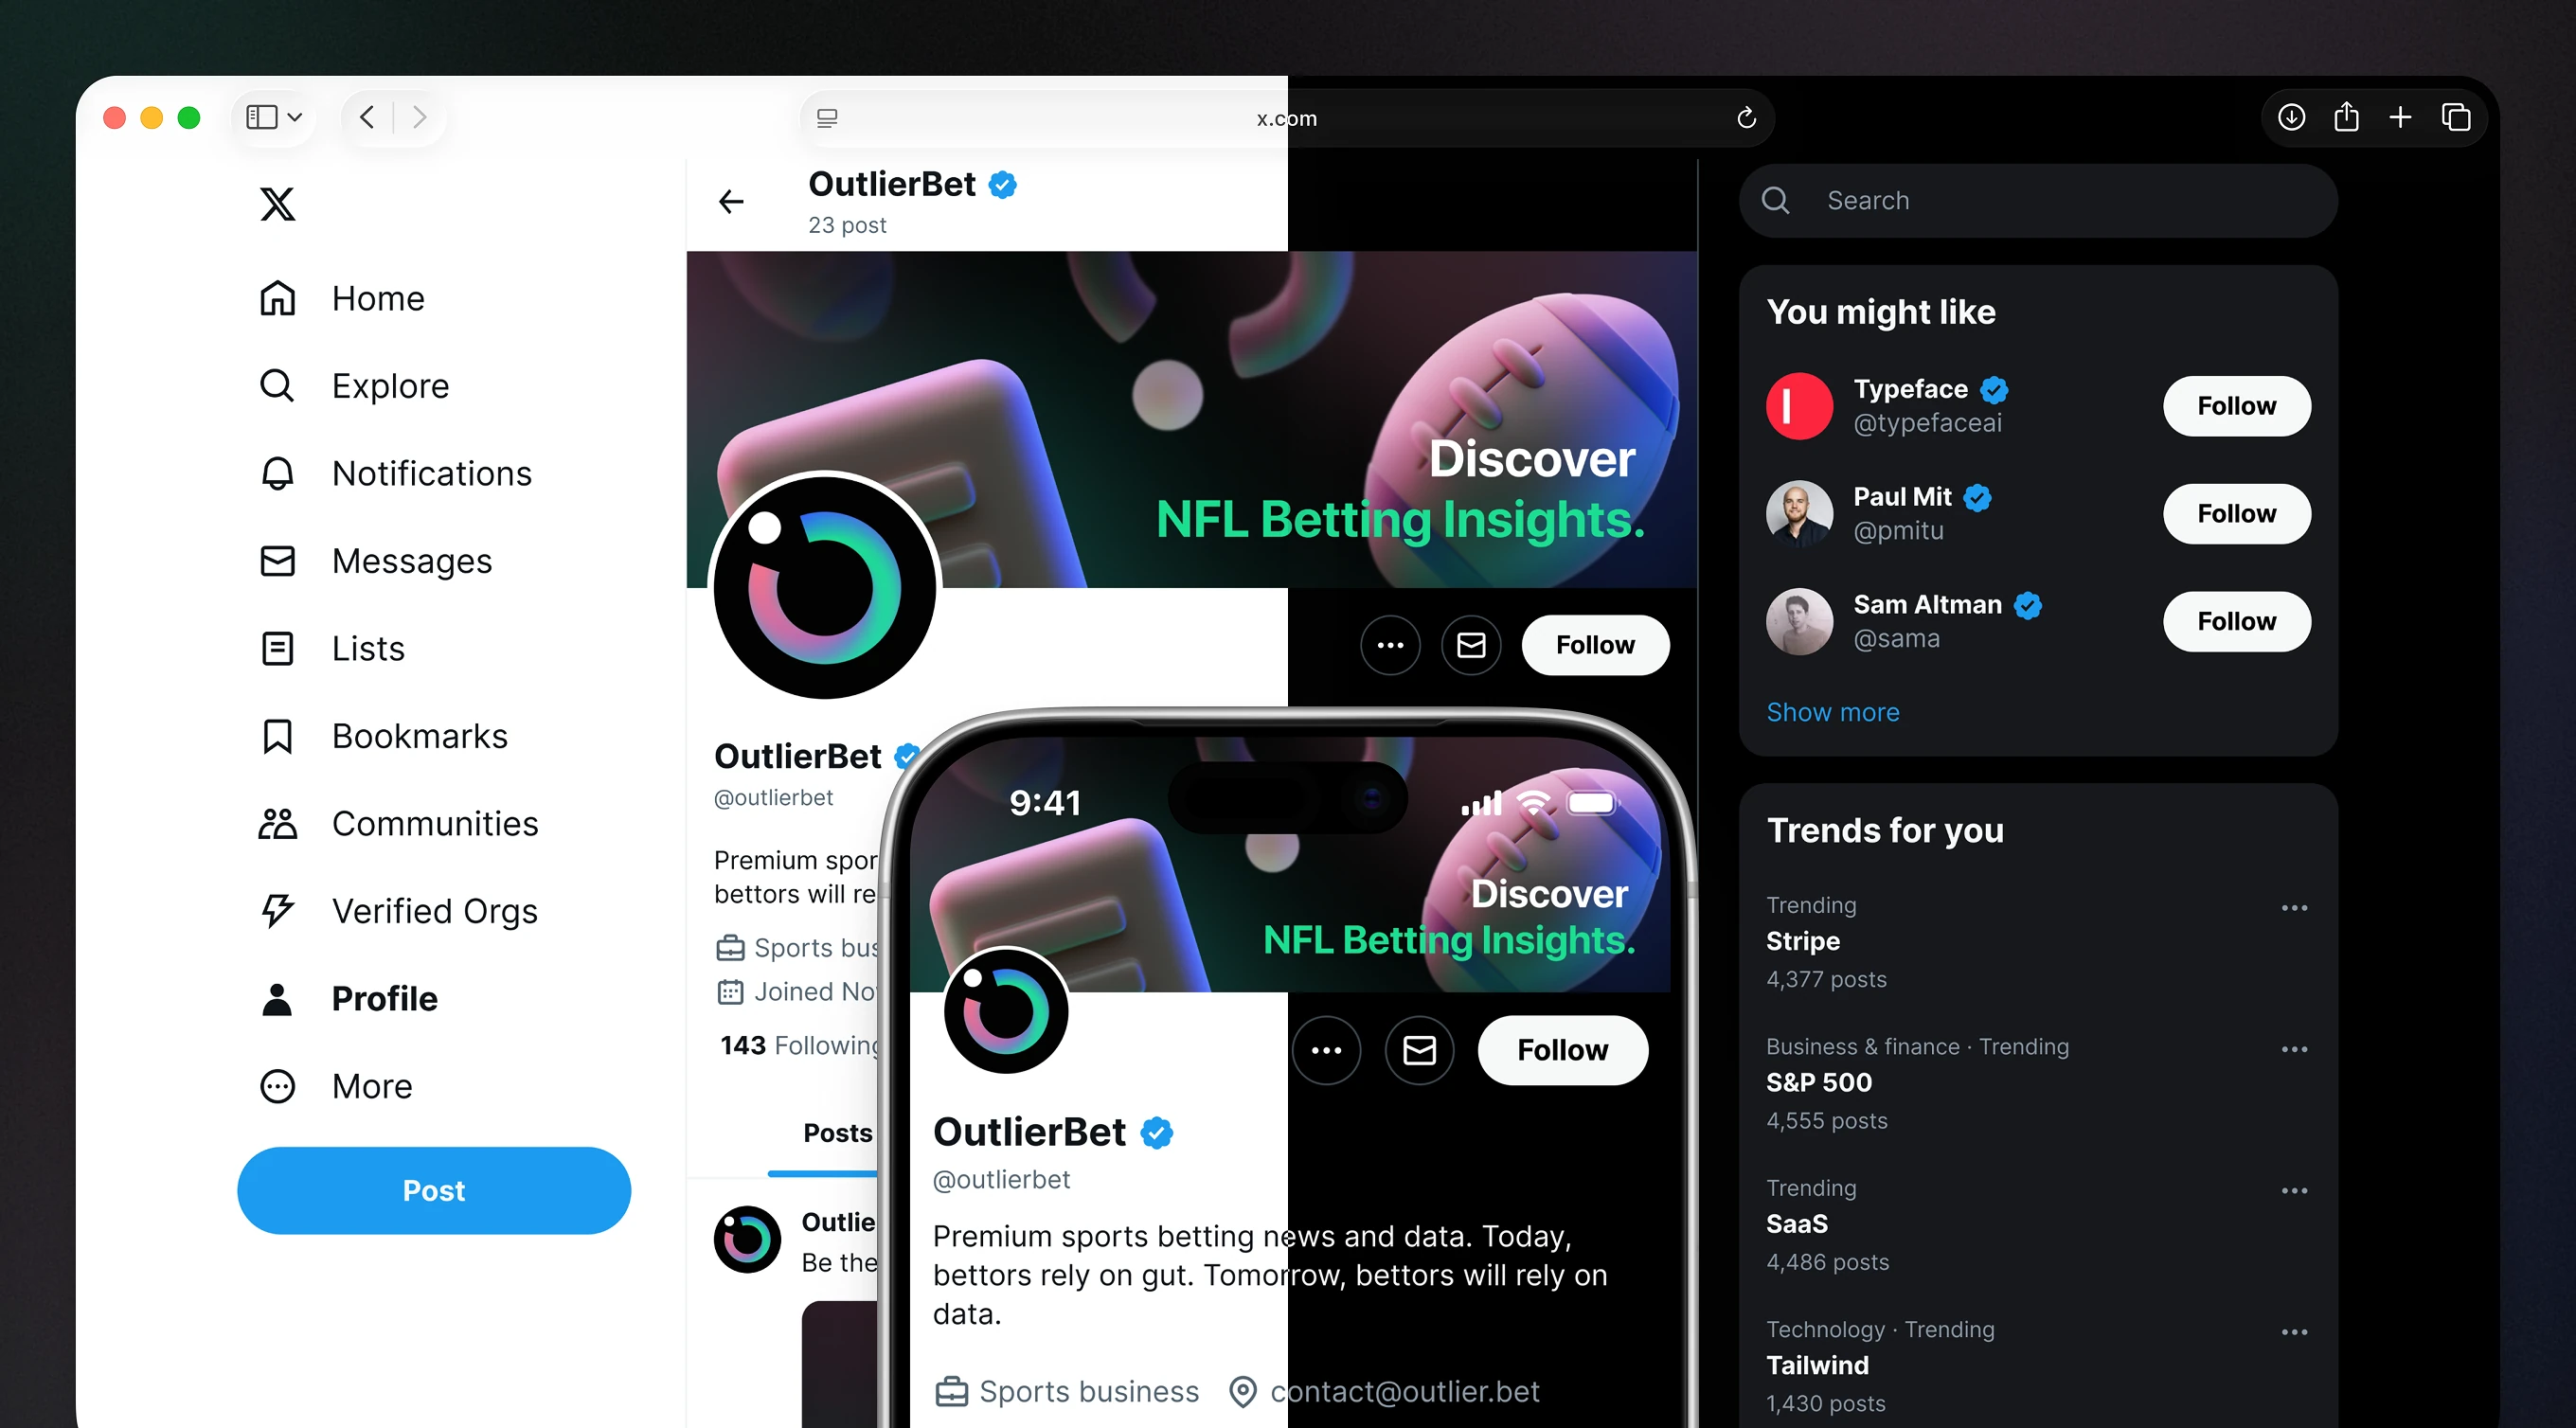Open options for Stripe trend
The height and width of the screenshot is (1428, 2576).
(2294, 908)
